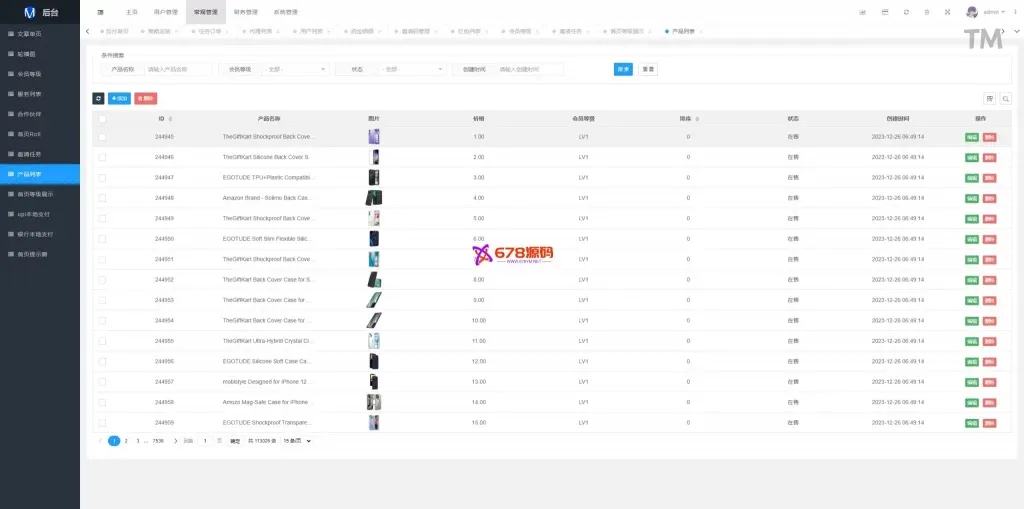1024x509 pixels.
Task: Check the checkbox for row ID 244950
Action: 102,239
